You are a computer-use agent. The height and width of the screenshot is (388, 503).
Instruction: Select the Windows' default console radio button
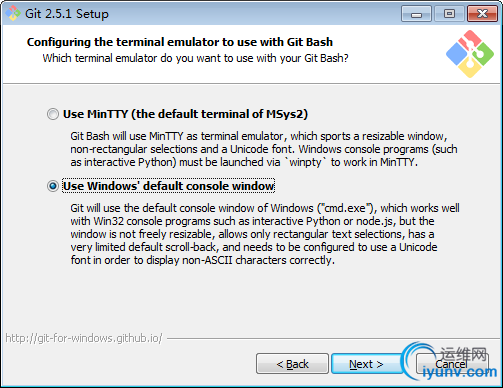tap(53, 186)
